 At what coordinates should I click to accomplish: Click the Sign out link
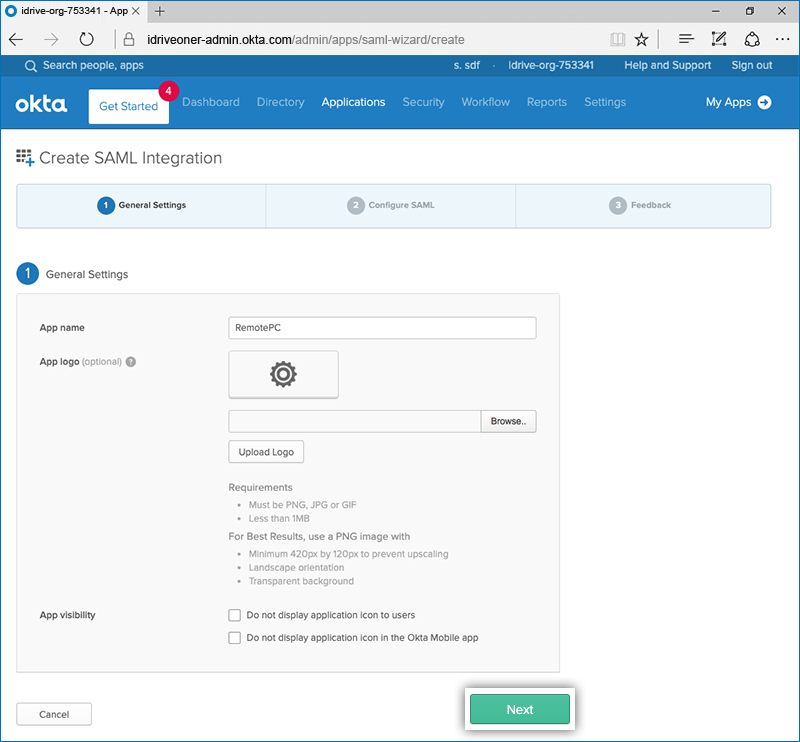click(x=752, y=65)
